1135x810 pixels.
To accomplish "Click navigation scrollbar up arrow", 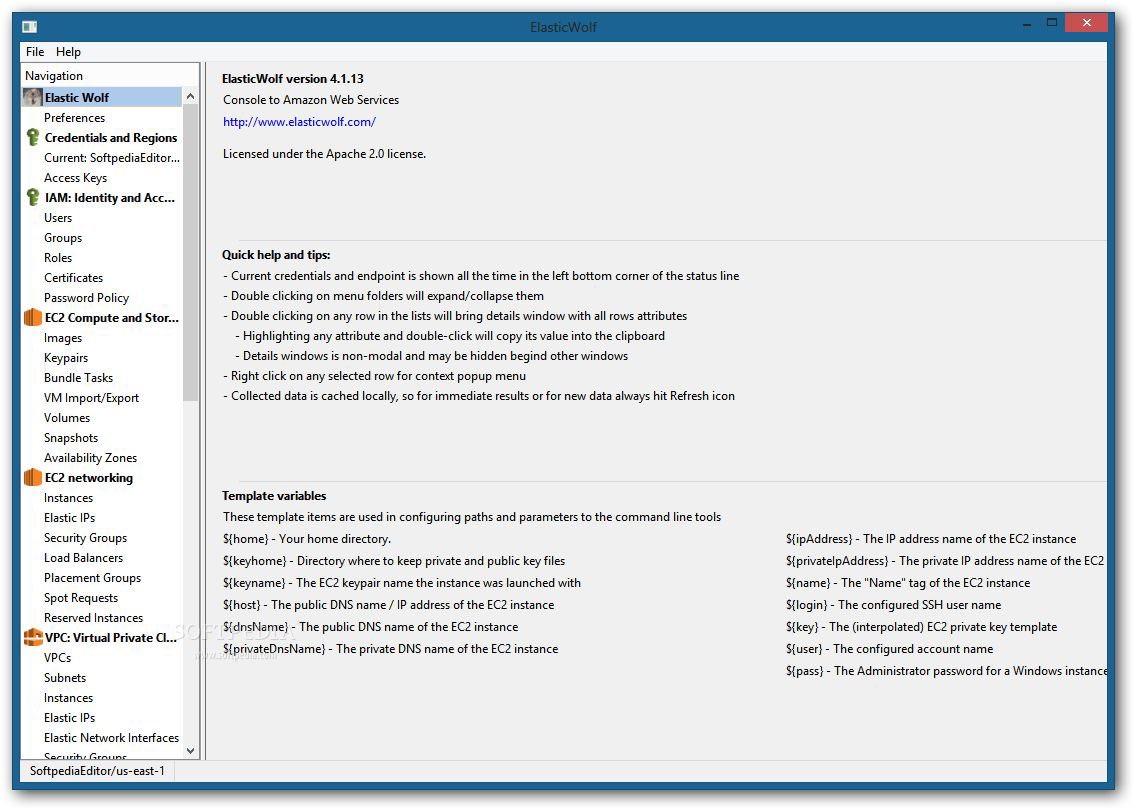I will tap(190, 96).
